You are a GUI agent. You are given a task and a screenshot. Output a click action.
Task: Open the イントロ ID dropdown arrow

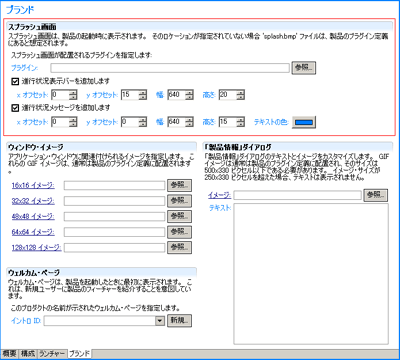[x=160, y=321]
